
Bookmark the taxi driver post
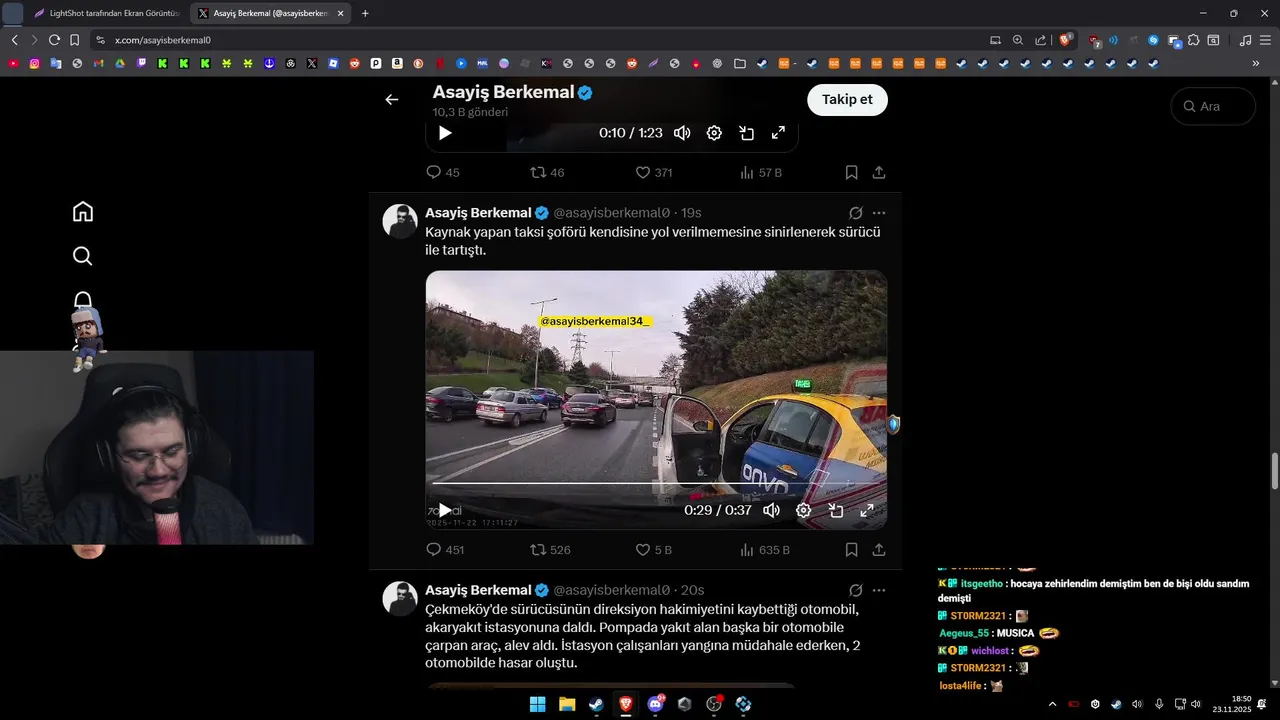[x=852, y=550]
